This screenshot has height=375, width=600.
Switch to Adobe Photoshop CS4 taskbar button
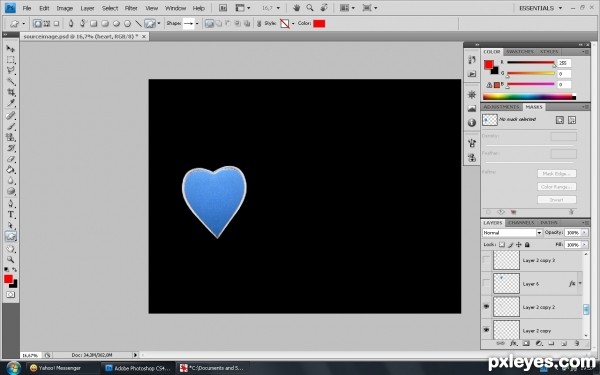pos(138,368)
